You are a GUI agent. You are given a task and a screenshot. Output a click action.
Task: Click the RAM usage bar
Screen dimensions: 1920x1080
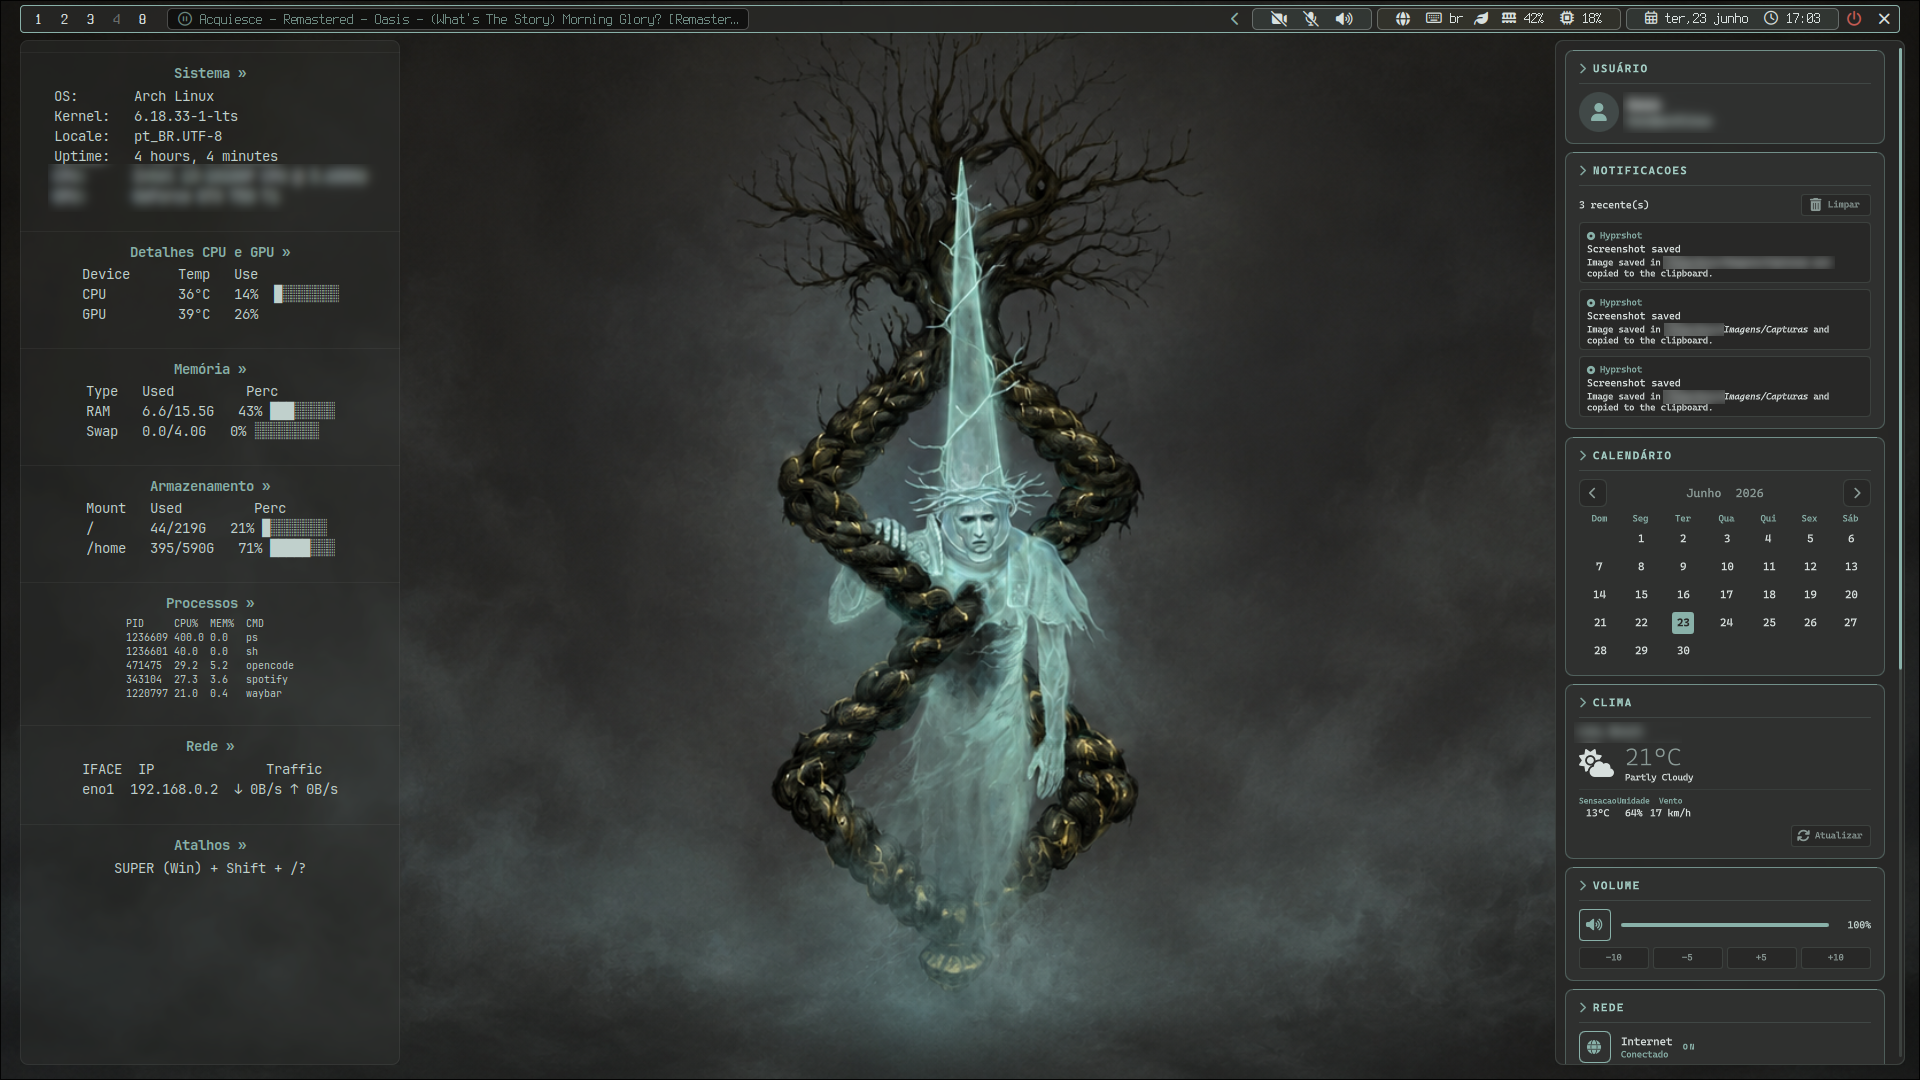click(x=302, y=412)
